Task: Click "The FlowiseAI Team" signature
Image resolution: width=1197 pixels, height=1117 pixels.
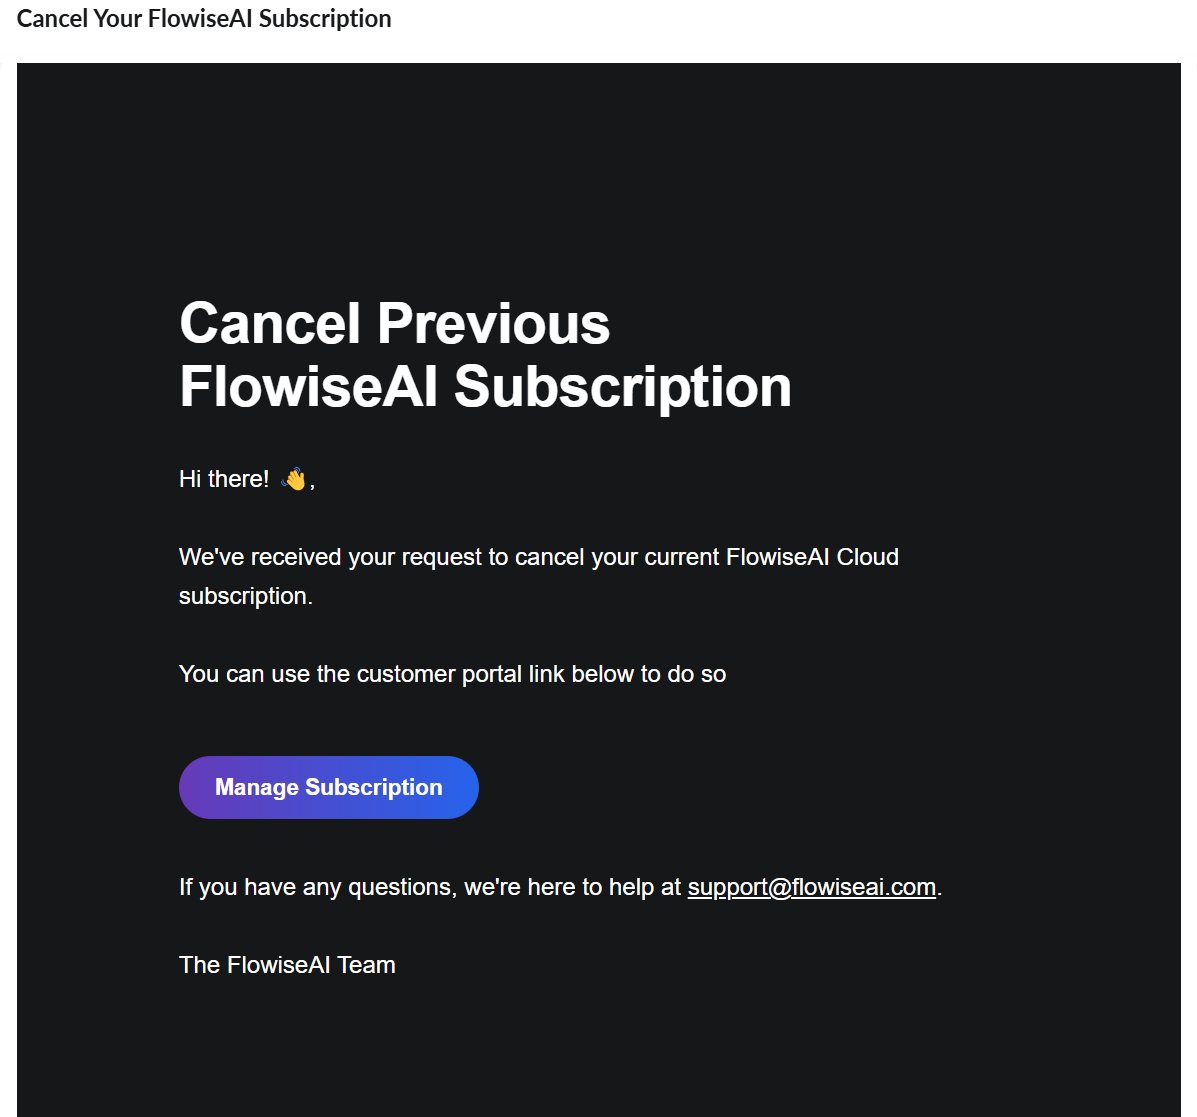Action: pos(287,965)
